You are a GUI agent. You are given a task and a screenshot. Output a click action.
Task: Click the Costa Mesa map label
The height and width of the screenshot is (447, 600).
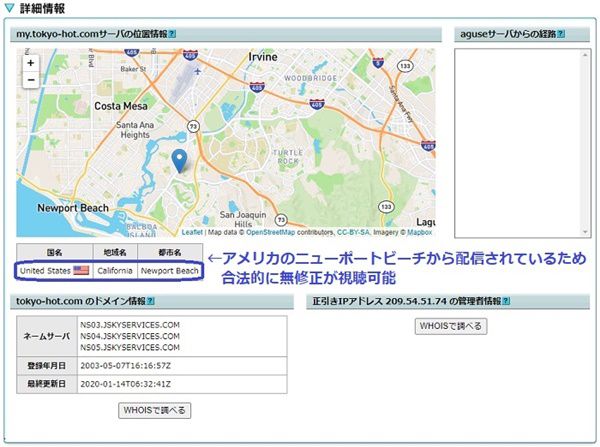tap(121, 106)
